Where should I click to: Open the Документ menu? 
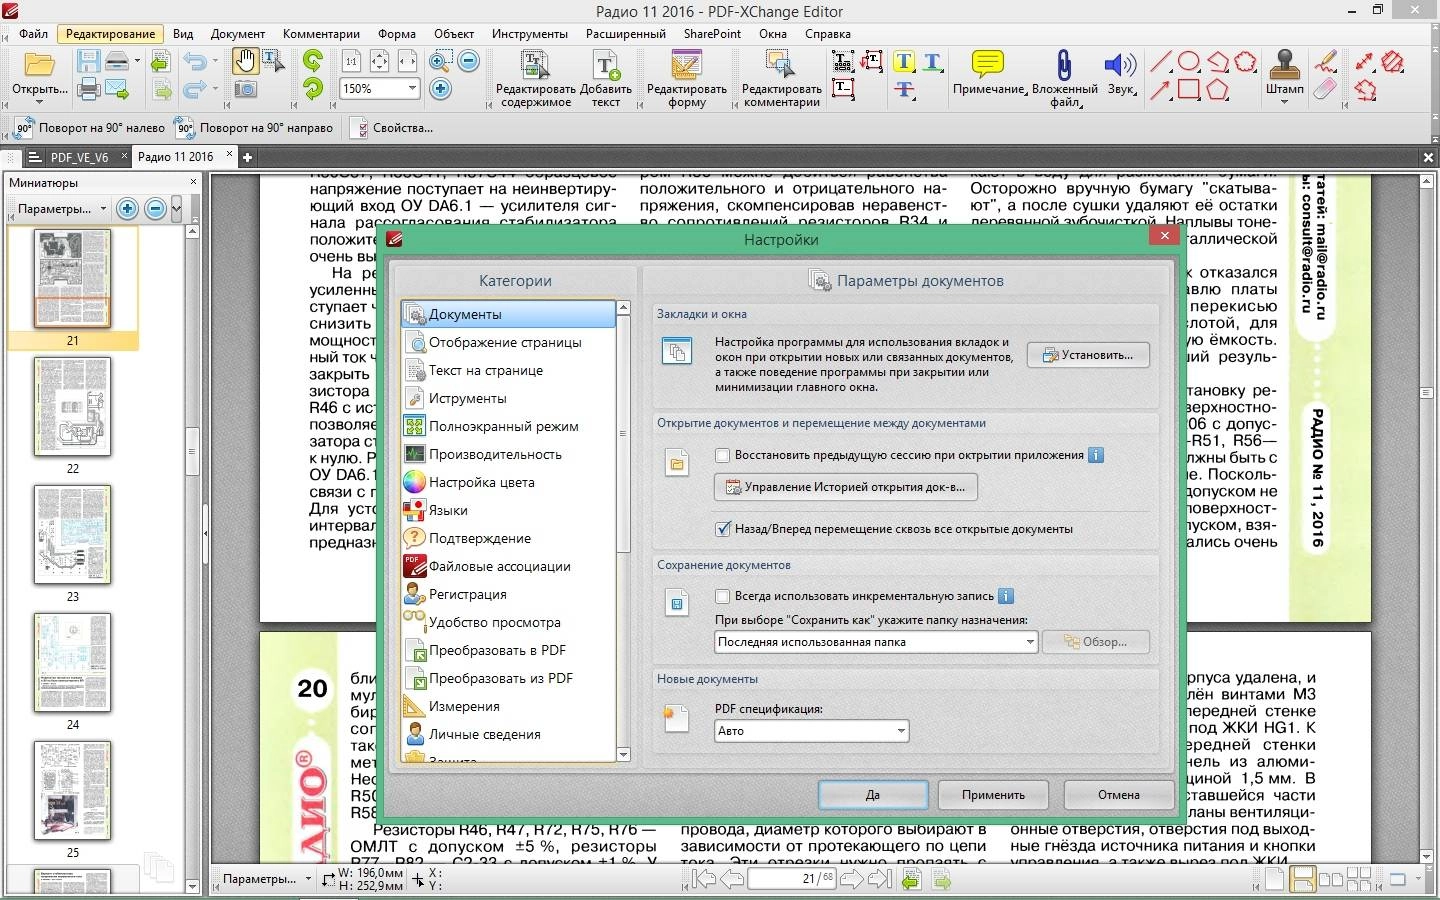tap(238, 33)
